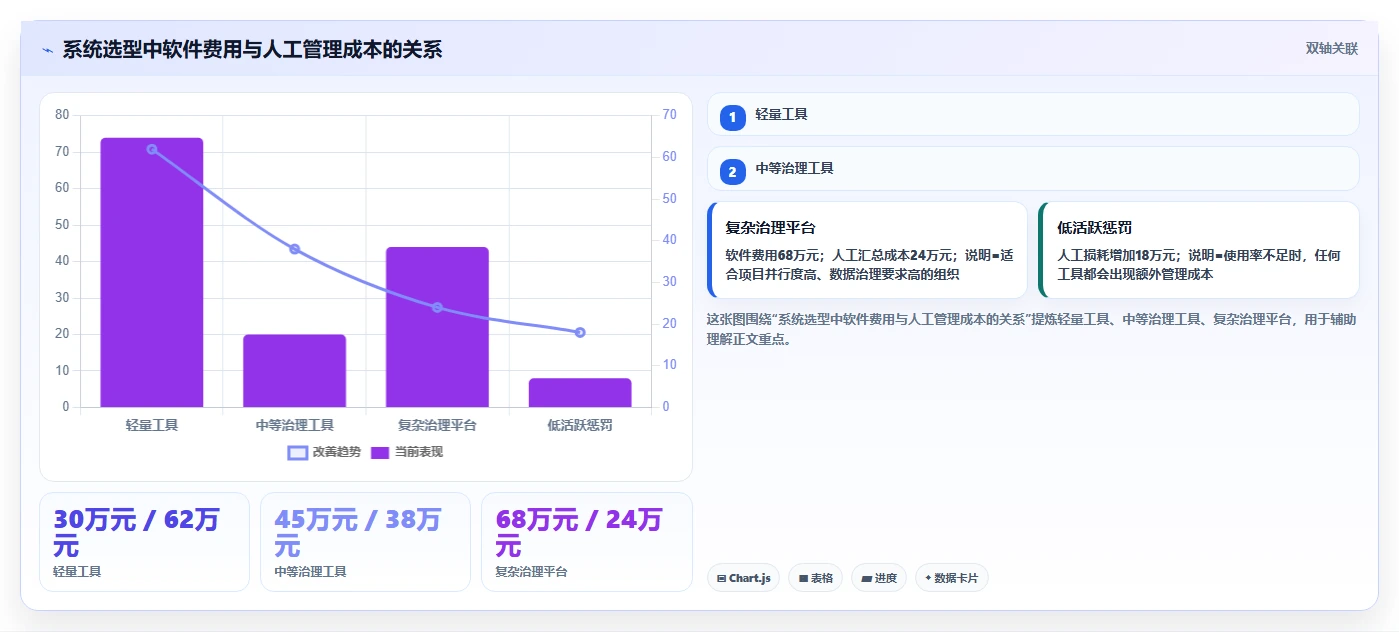Click the 进度 tag
The image size is (1399, 632).
[879, 578]
